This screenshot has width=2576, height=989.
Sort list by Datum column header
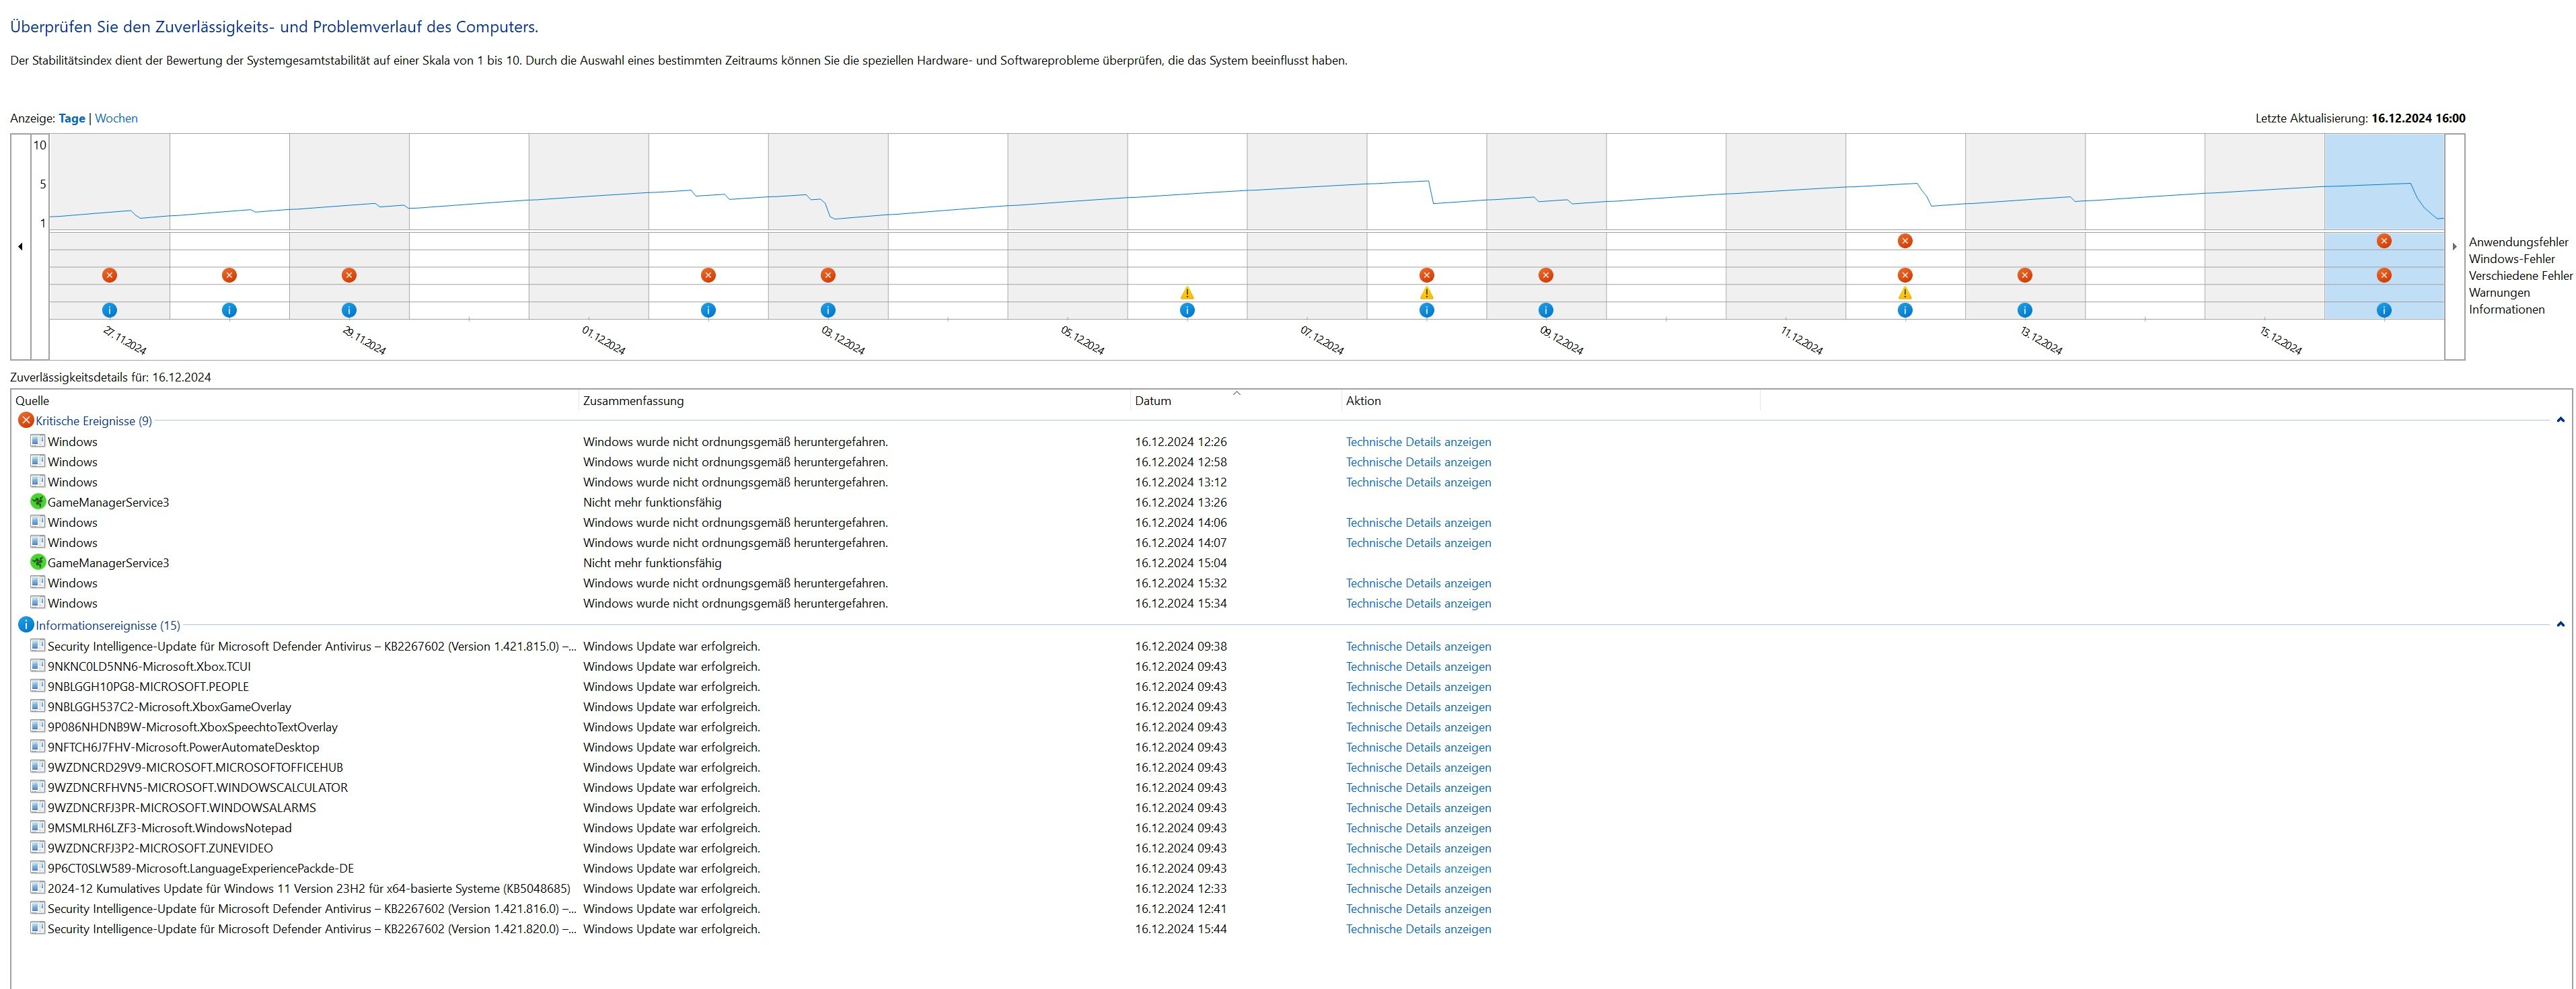click(1152, 401)
